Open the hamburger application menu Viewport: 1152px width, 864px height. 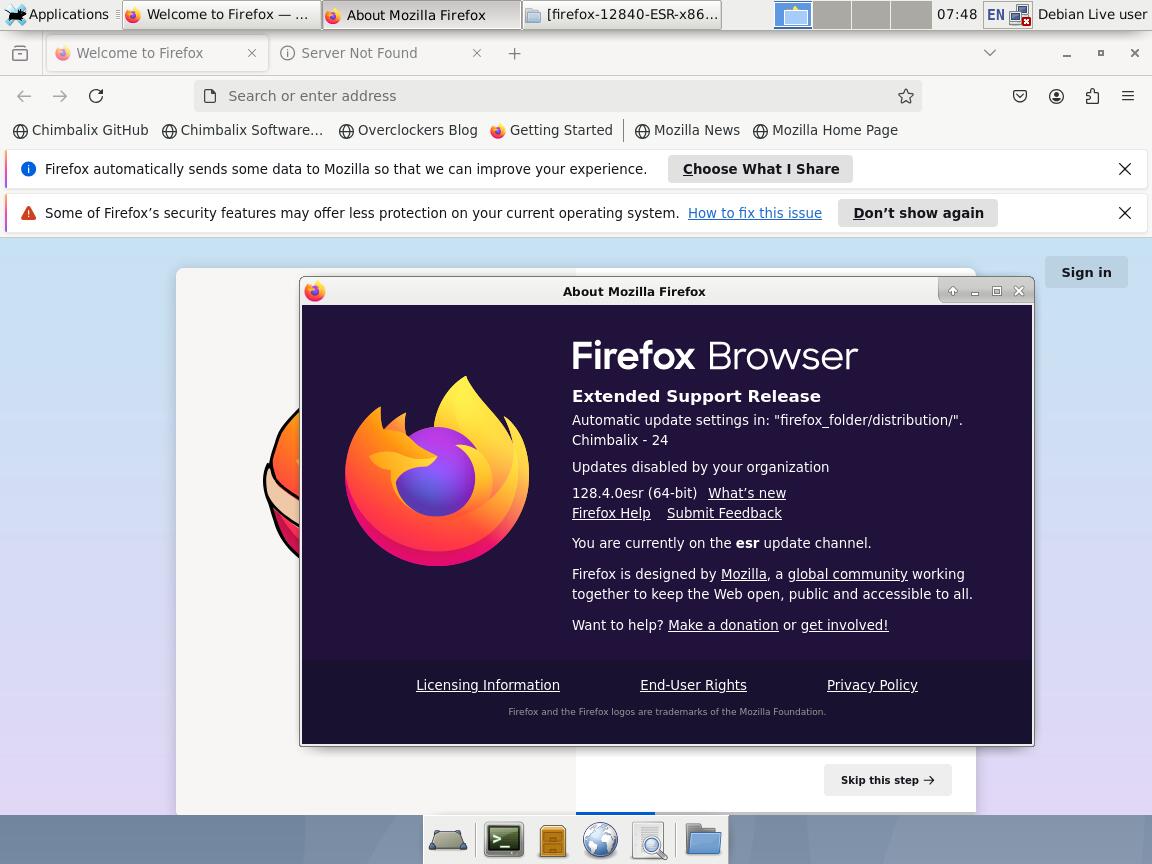click(x=1128, y=96)
